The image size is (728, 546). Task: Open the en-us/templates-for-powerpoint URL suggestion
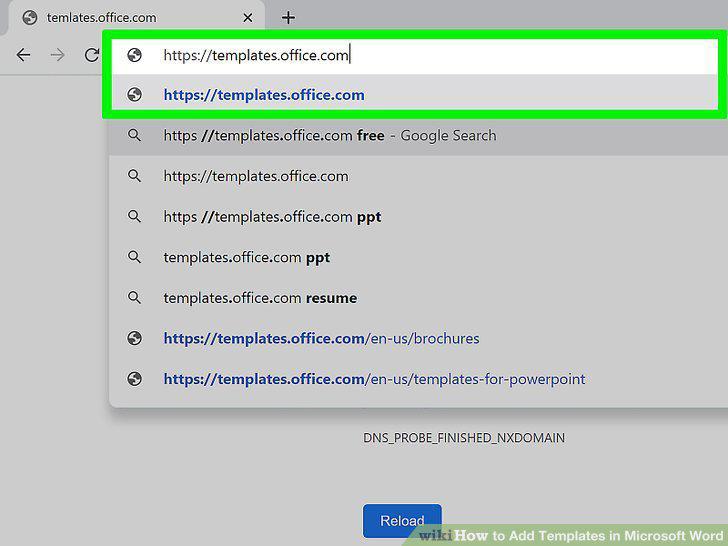tap(418, 379)
